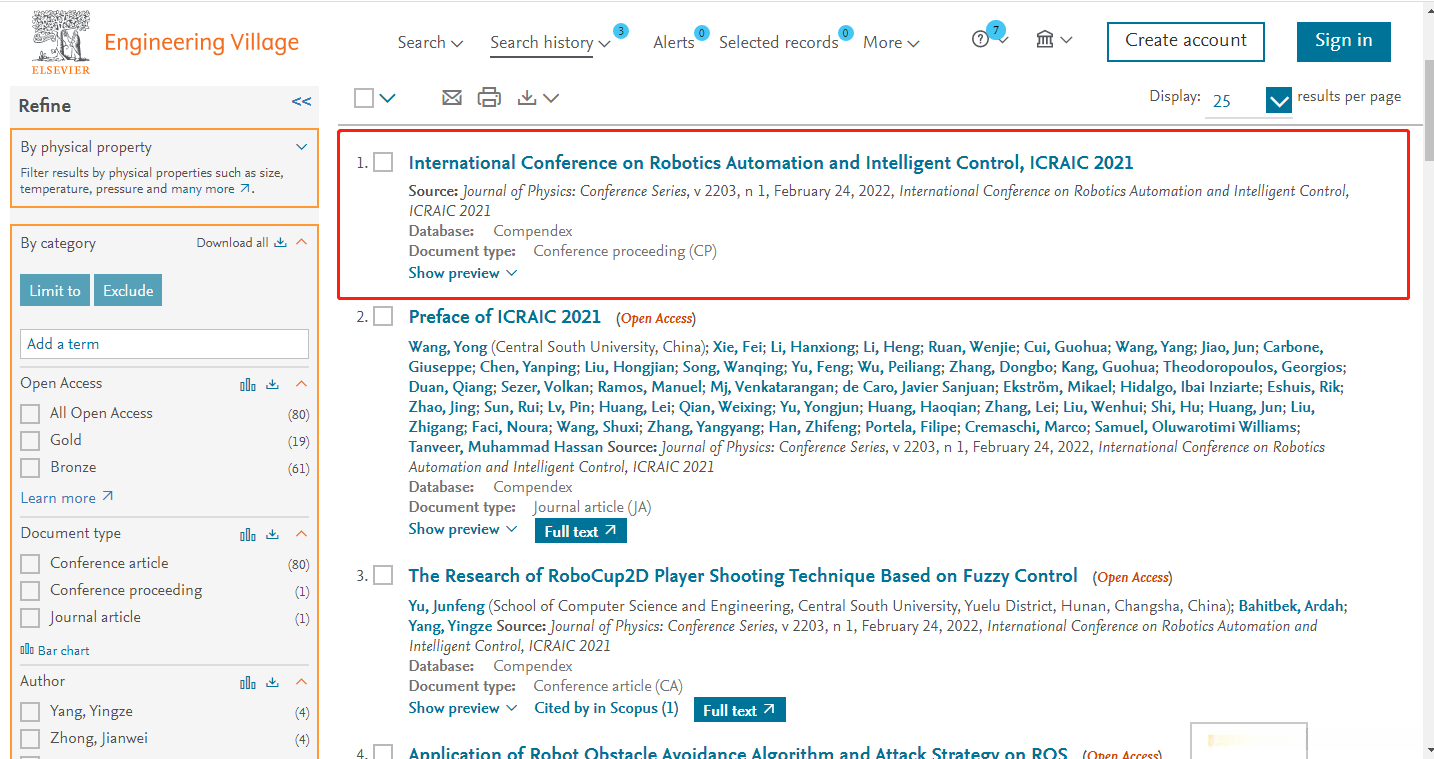Open Full text for RoboCup2D shooting paper
This screenshot has height=759, width=1434.
(x=739, y=710)
